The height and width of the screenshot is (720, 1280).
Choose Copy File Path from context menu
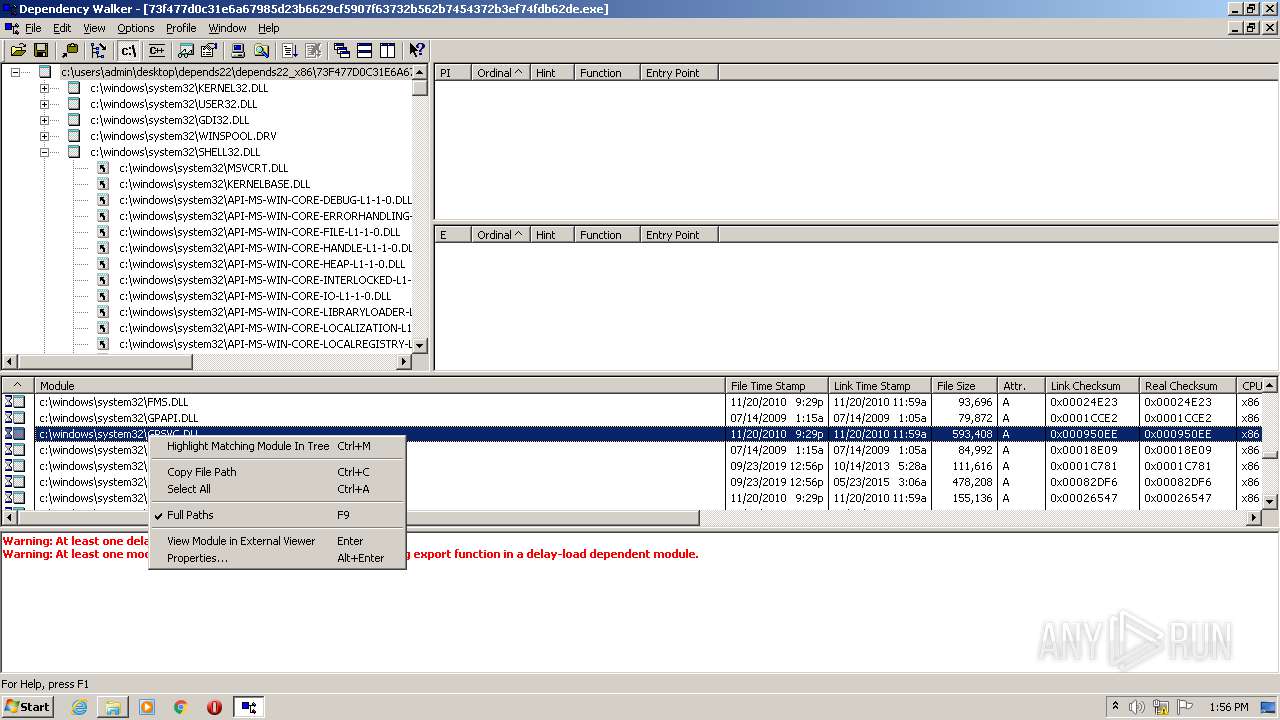277,472
